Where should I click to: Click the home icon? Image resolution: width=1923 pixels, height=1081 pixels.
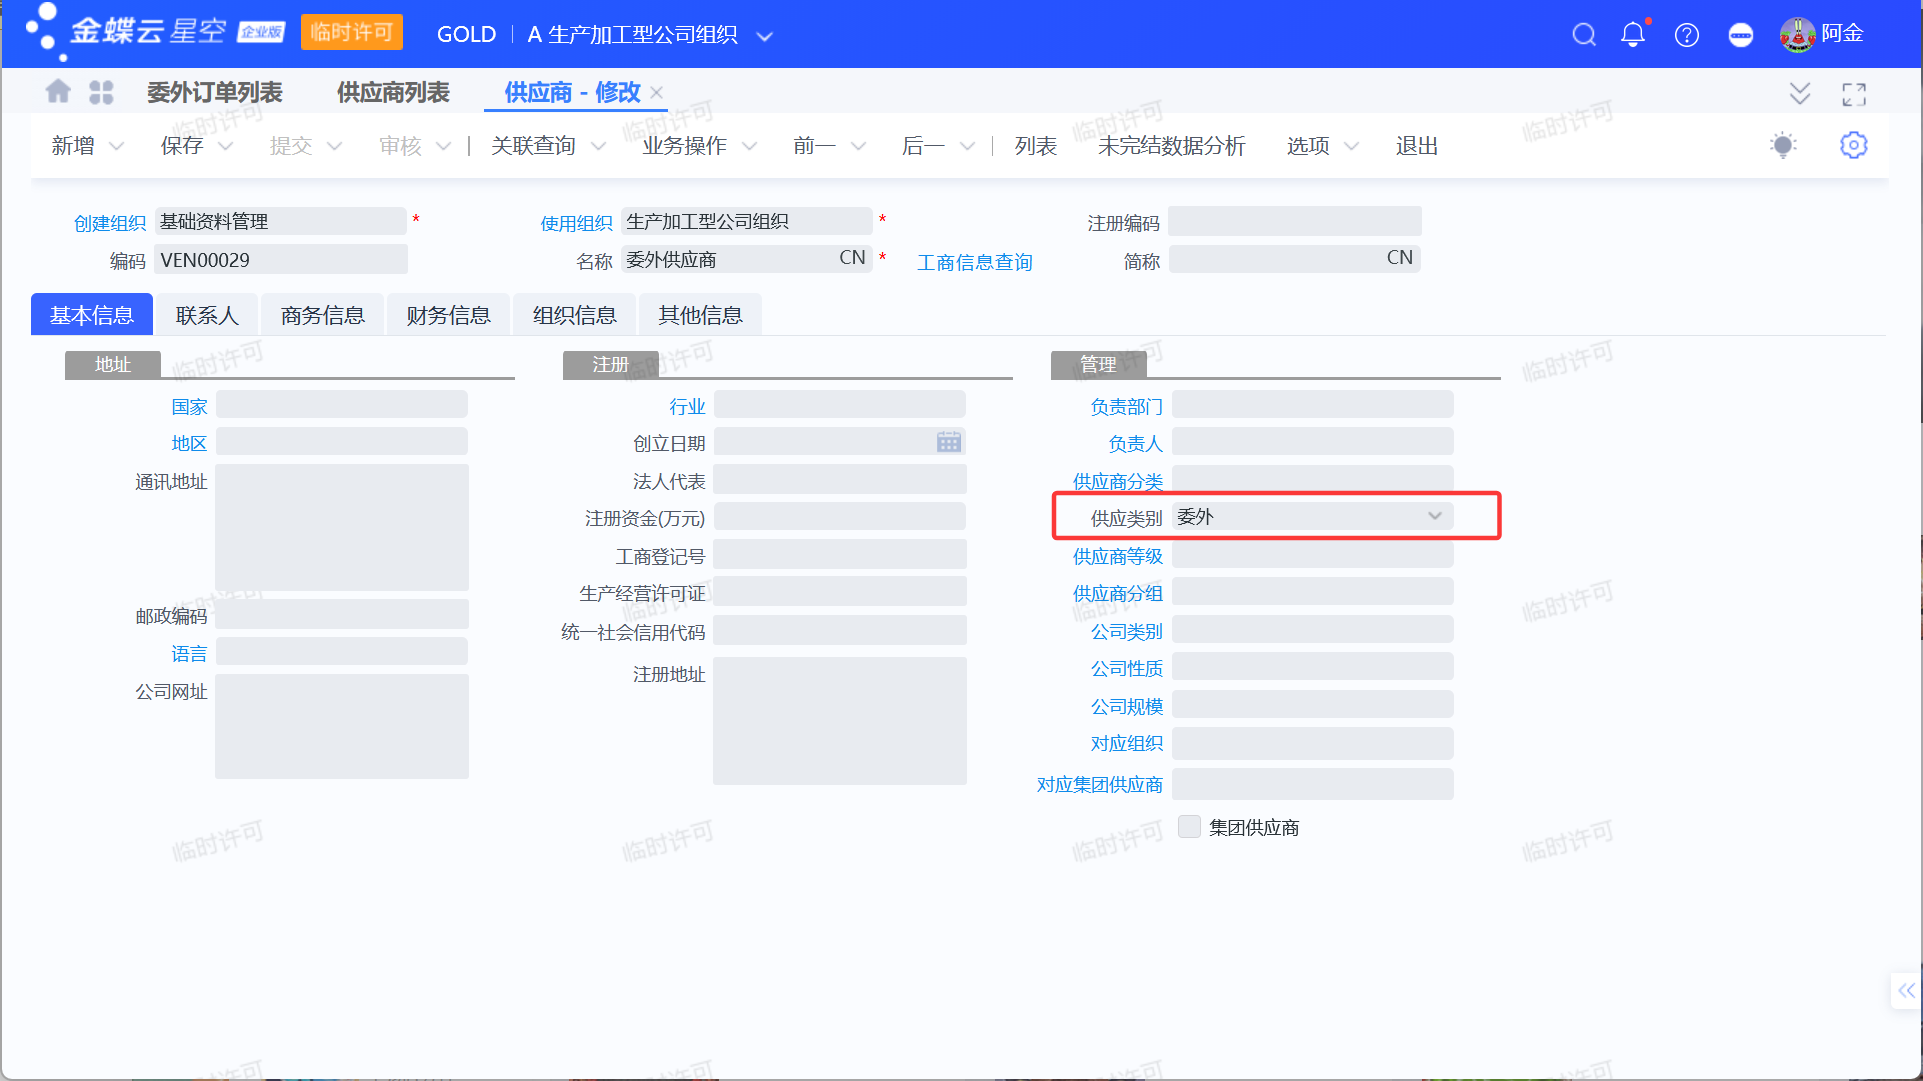point(58,92)
